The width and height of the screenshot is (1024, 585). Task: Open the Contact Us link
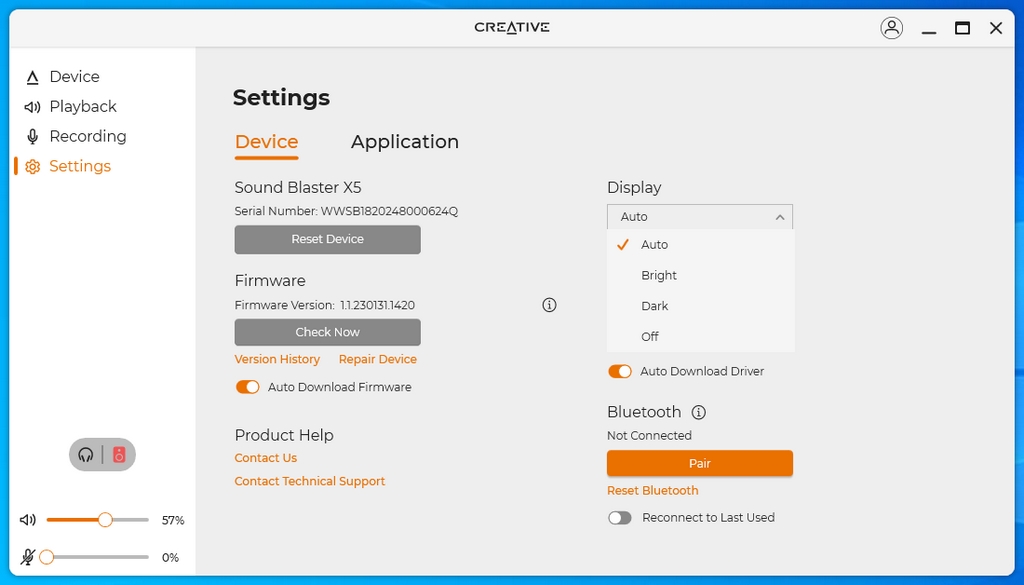266,458
